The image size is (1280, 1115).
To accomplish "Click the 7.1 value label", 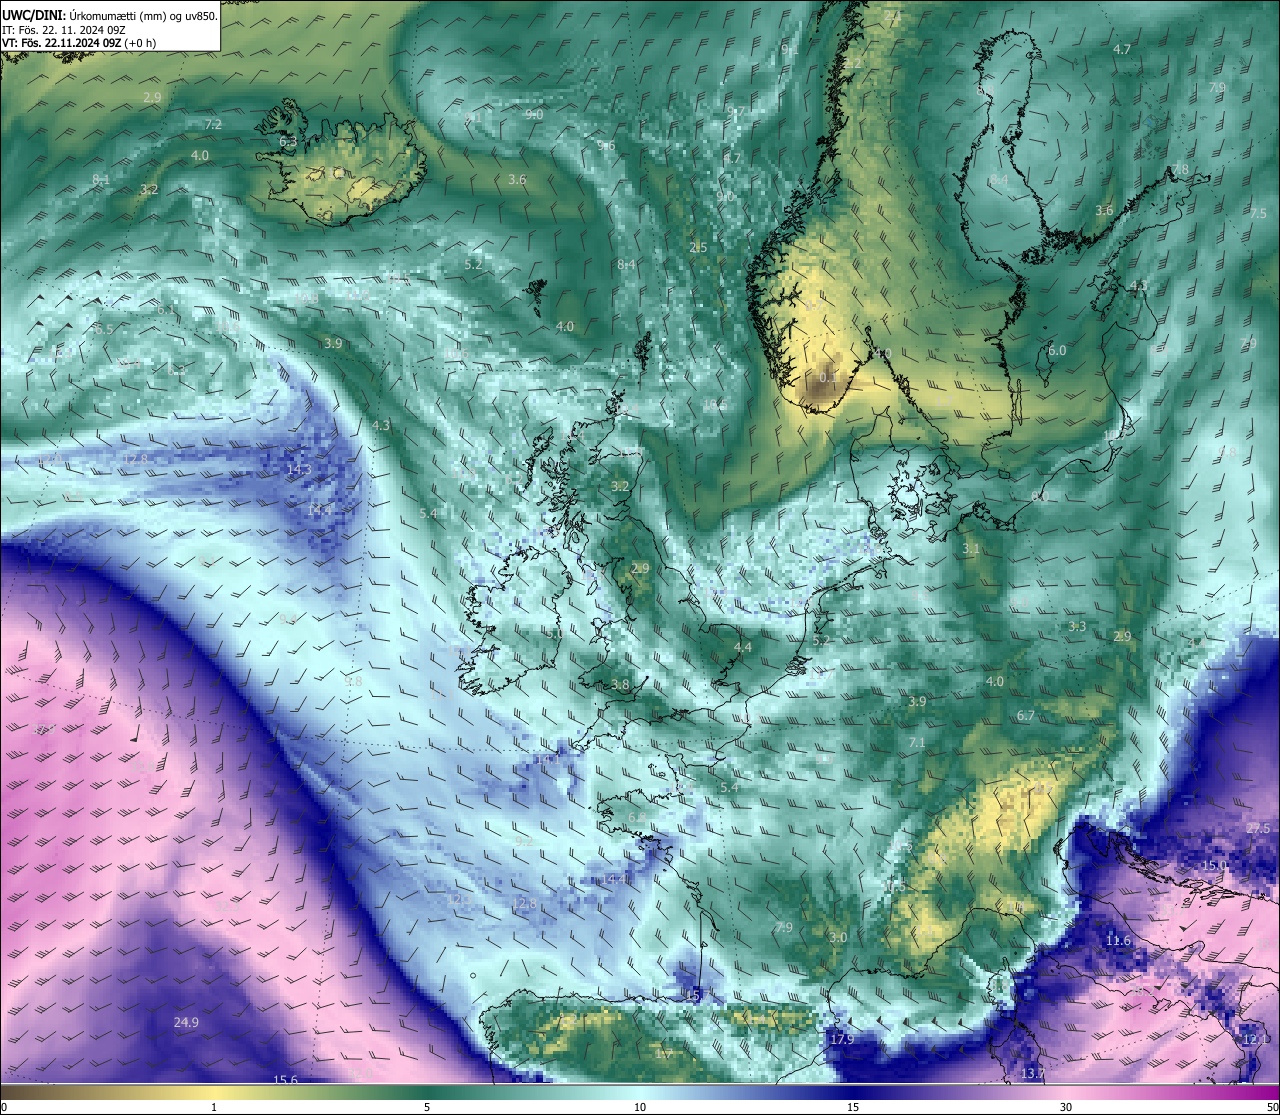I will 917,742.
